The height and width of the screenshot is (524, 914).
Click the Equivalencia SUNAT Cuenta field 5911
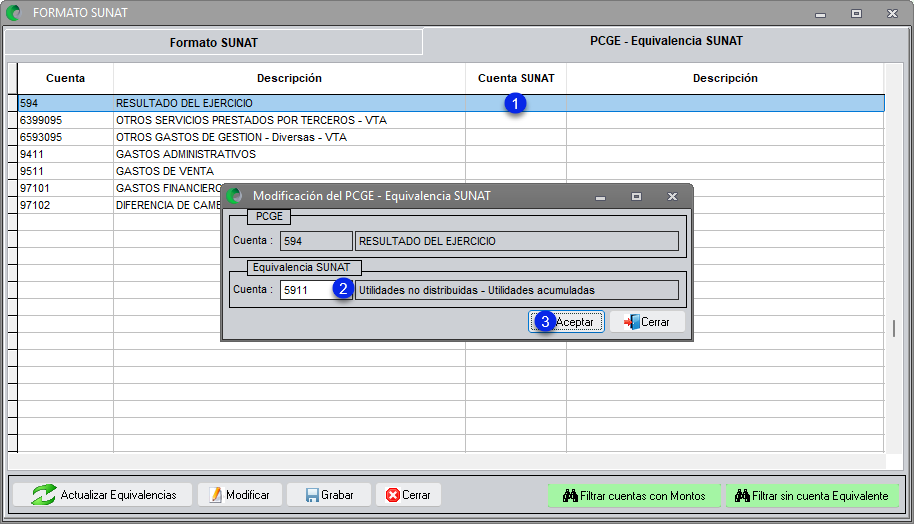point(315,290)
